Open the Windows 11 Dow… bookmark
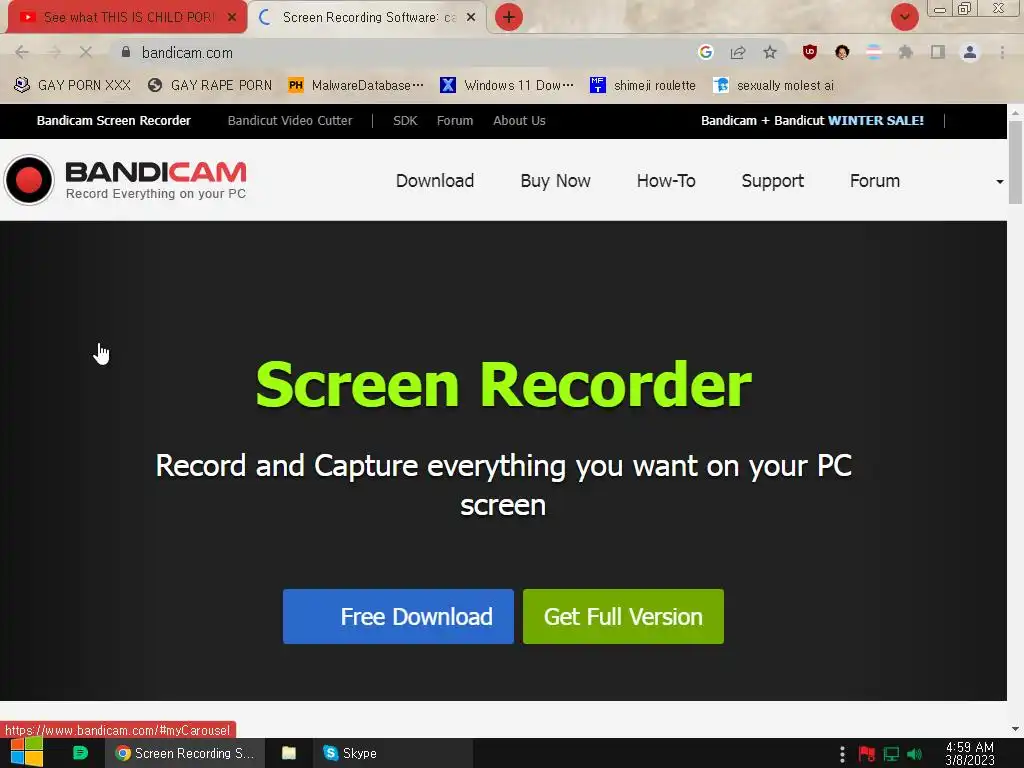Screen dimensions: 1024x768 click(507, 86)
